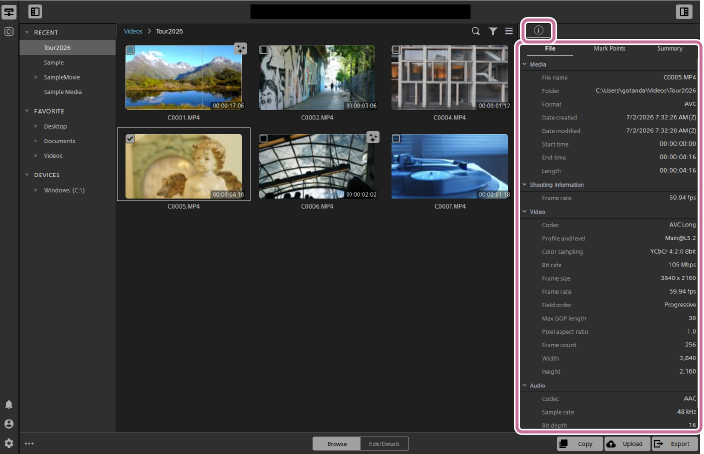Uncheck the C0005.MP4 checkbox

coord(130,138)
